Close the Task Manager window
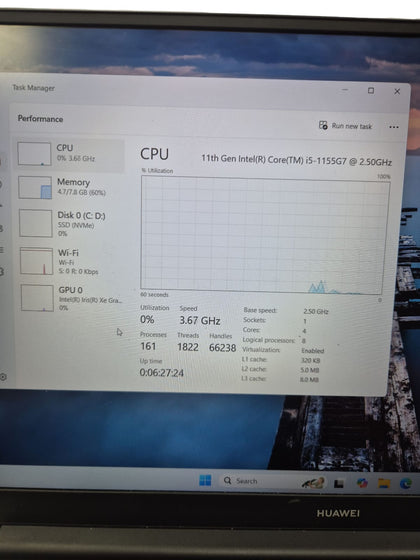This screenshot has height=560, width=420. tap(397, 91)
